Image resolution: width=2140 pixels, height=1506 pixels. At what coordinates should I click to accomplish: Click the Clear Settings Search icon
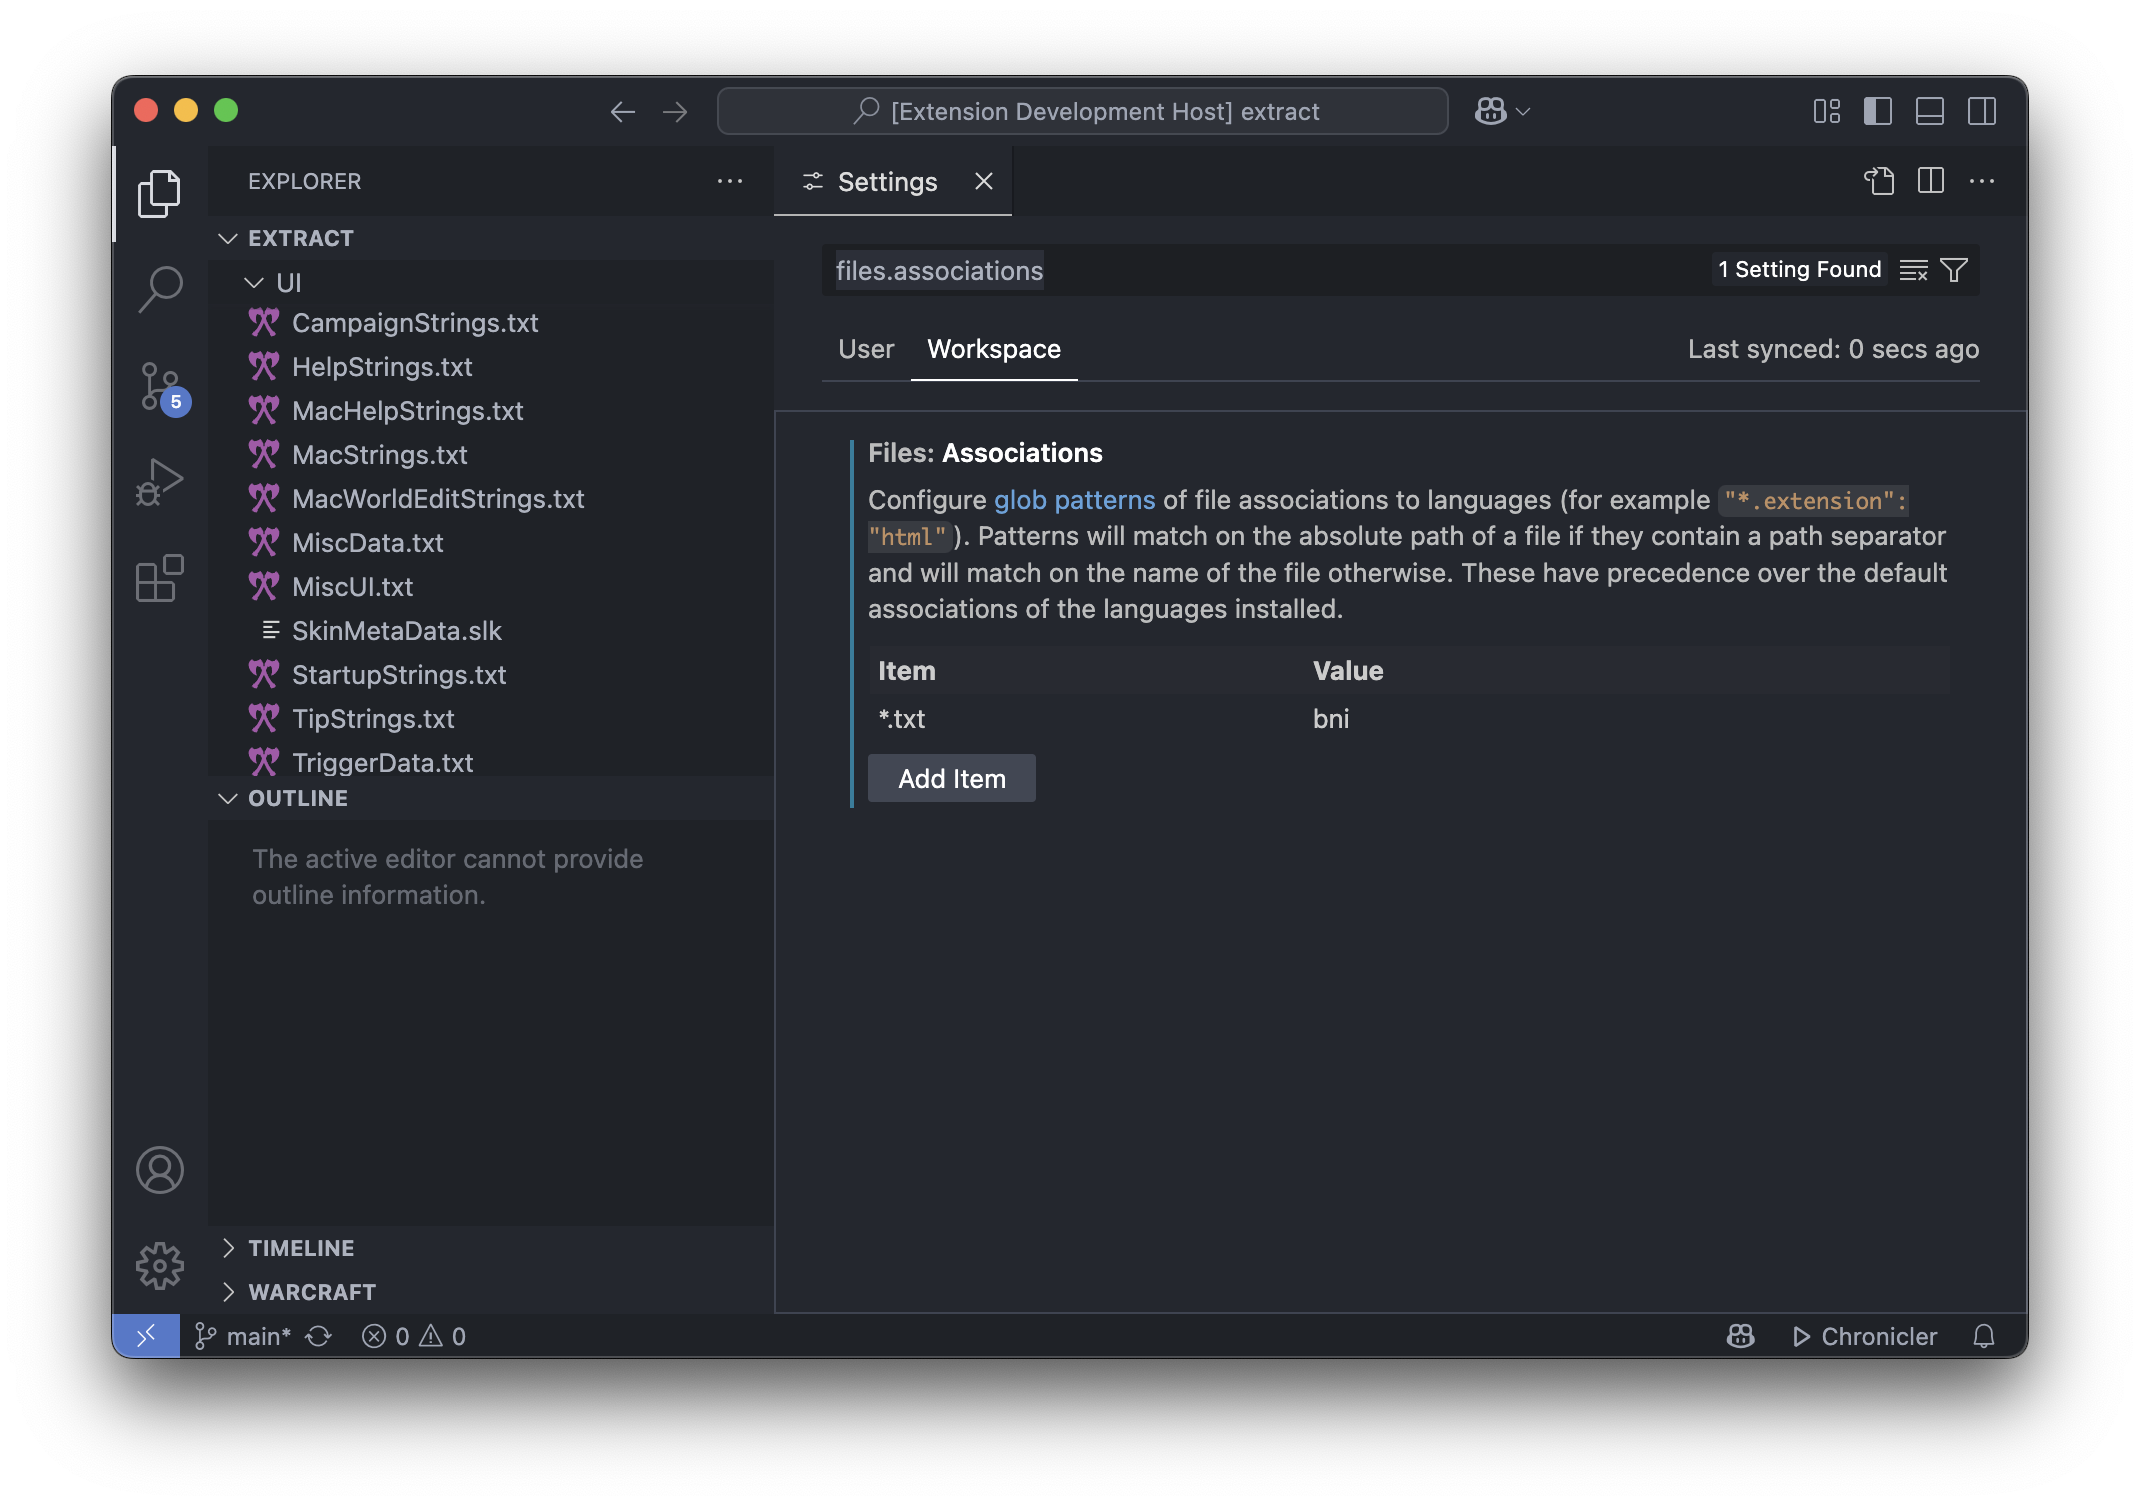(x=1913, y=270)
